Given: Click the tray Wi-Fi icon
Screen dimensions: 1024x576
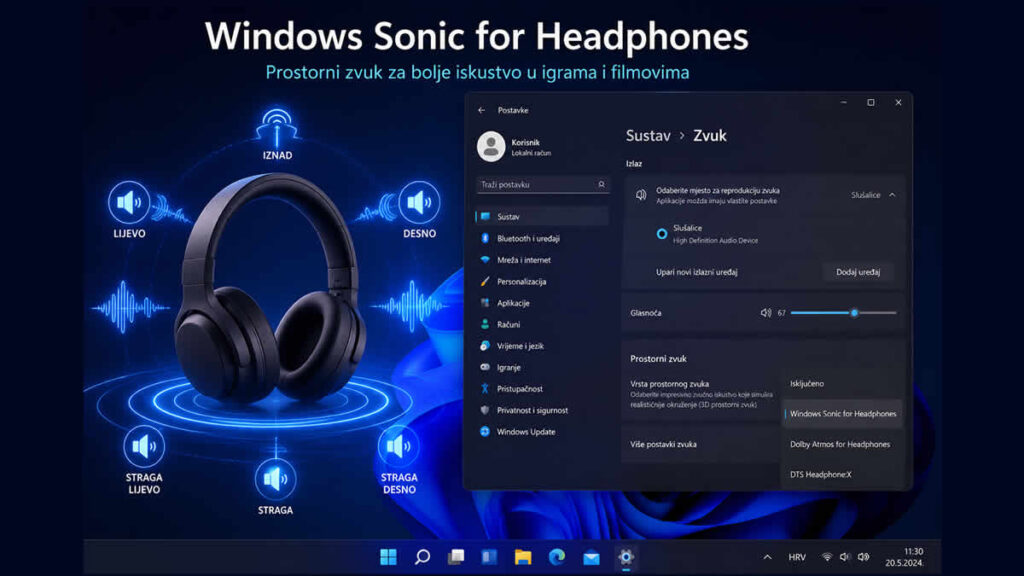Looking at the screenshot, I should [x=827, y=557].
